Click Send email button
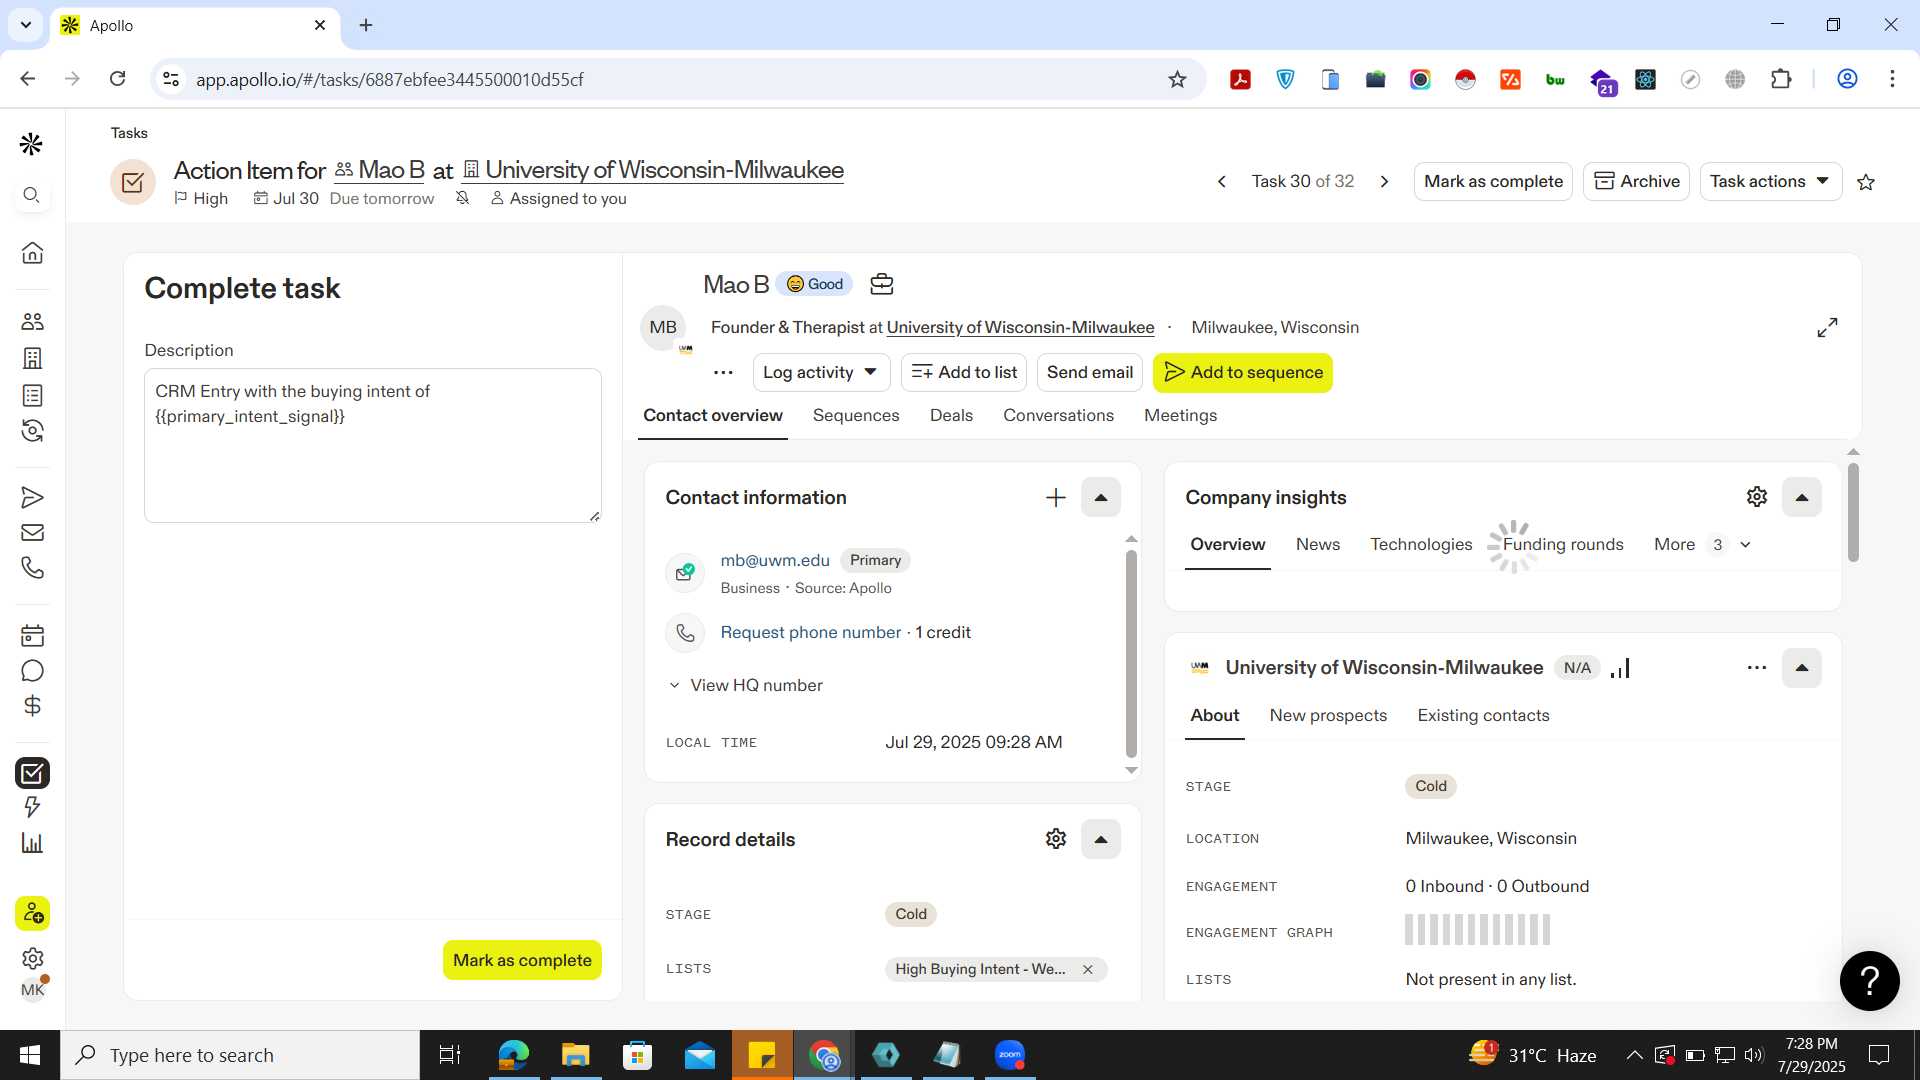This screenshot has height=1080, width=1920. tap(1089, 373)
